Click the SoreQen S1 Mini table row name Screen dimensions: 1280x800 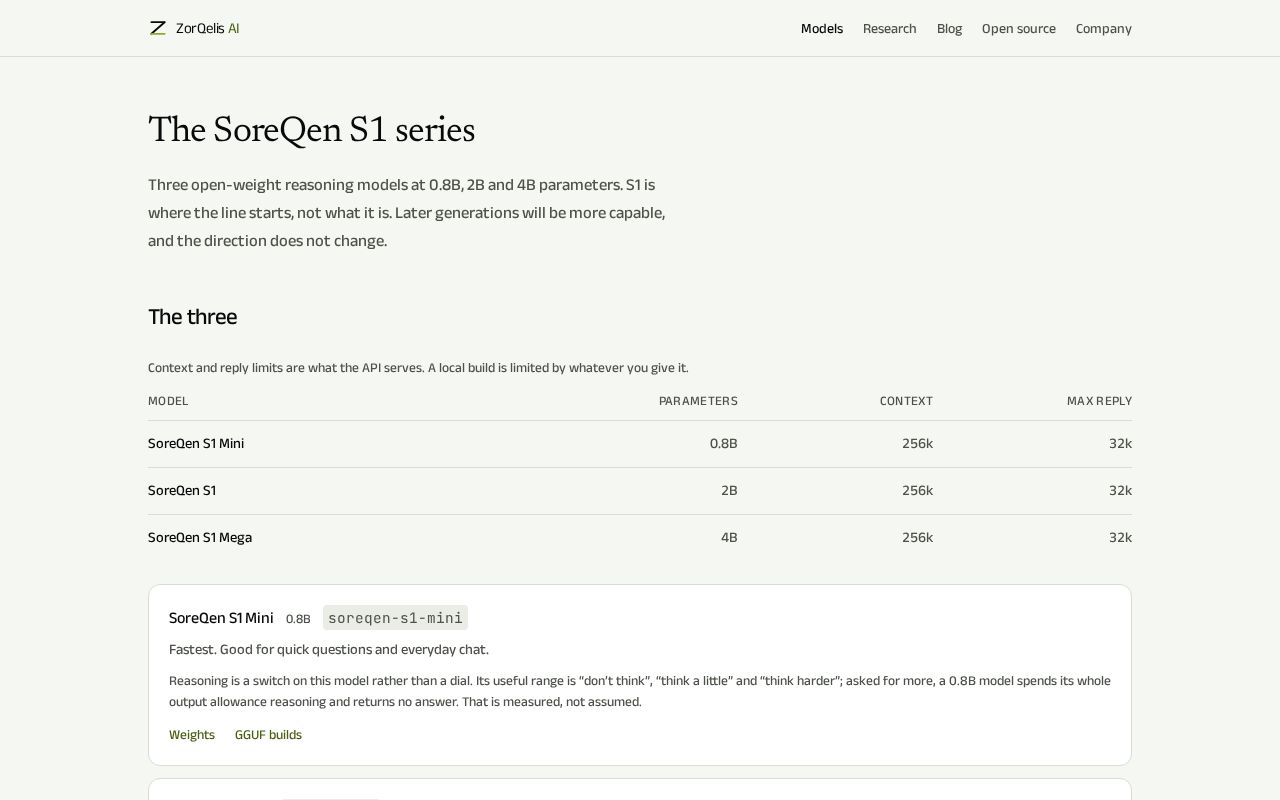click(x=196, y=444)
